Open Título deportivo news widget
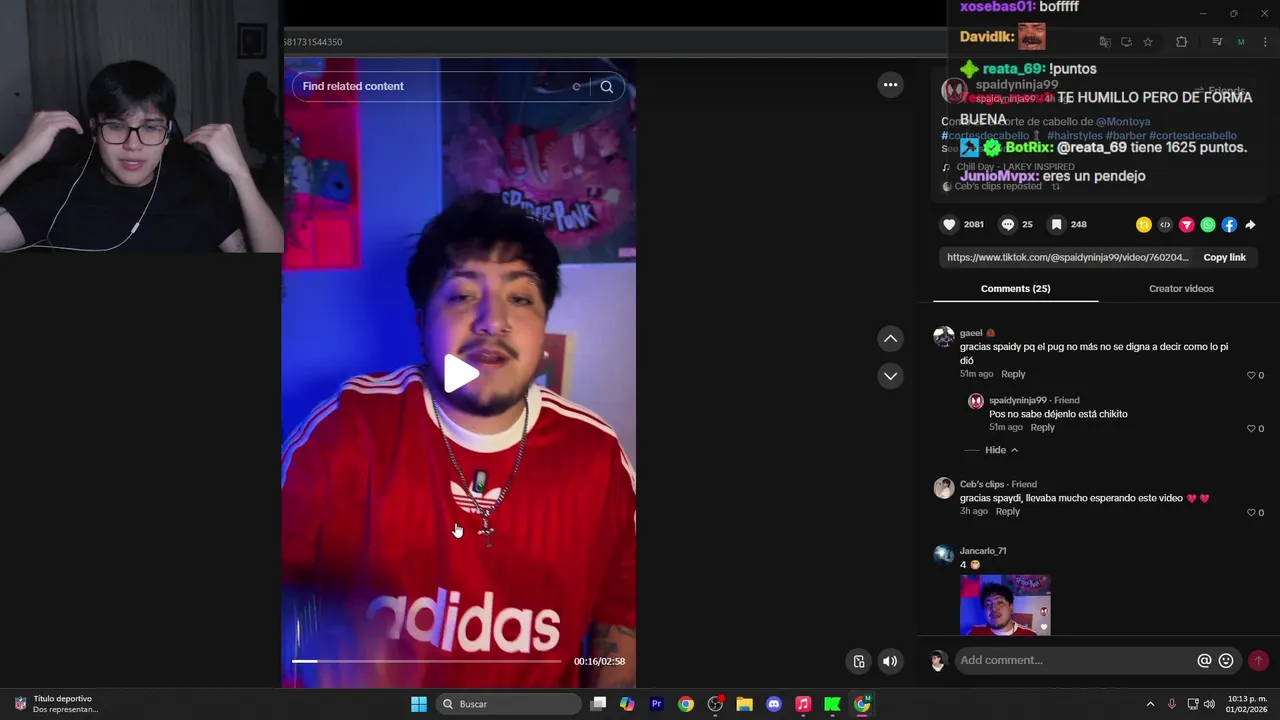This screenshot has width=1280, height=720. coord(57,704)
